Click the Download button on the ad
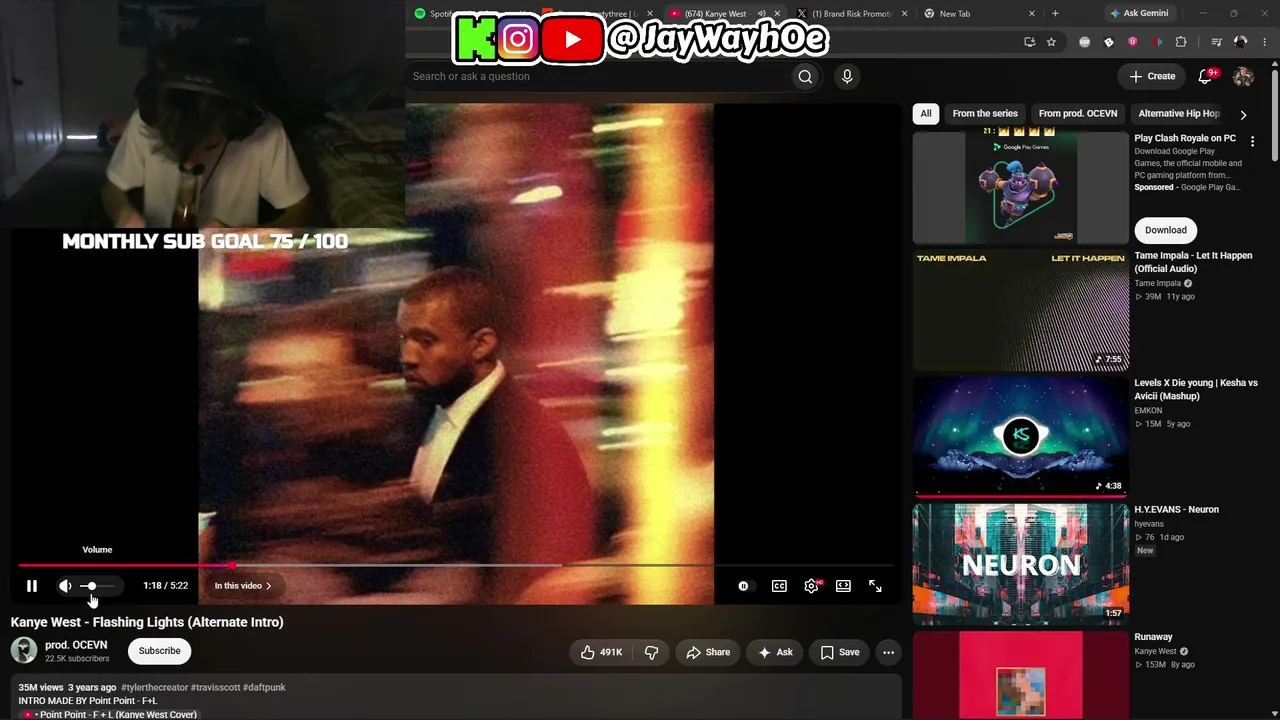Viewport: 1280px width, 720px height. 1166,230
